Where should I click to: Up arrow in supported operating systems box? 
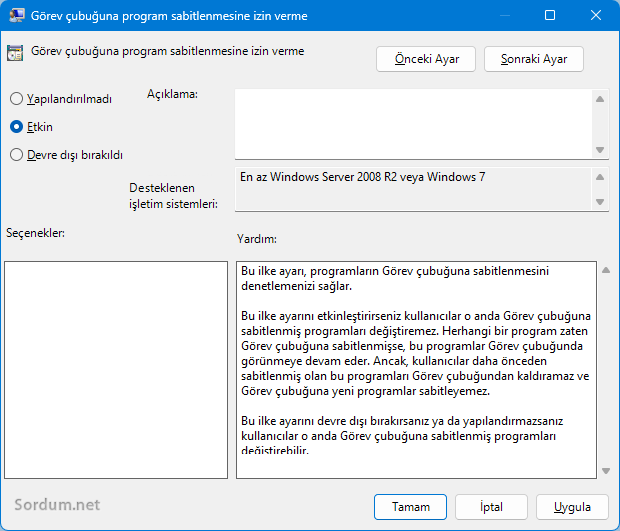600,178
